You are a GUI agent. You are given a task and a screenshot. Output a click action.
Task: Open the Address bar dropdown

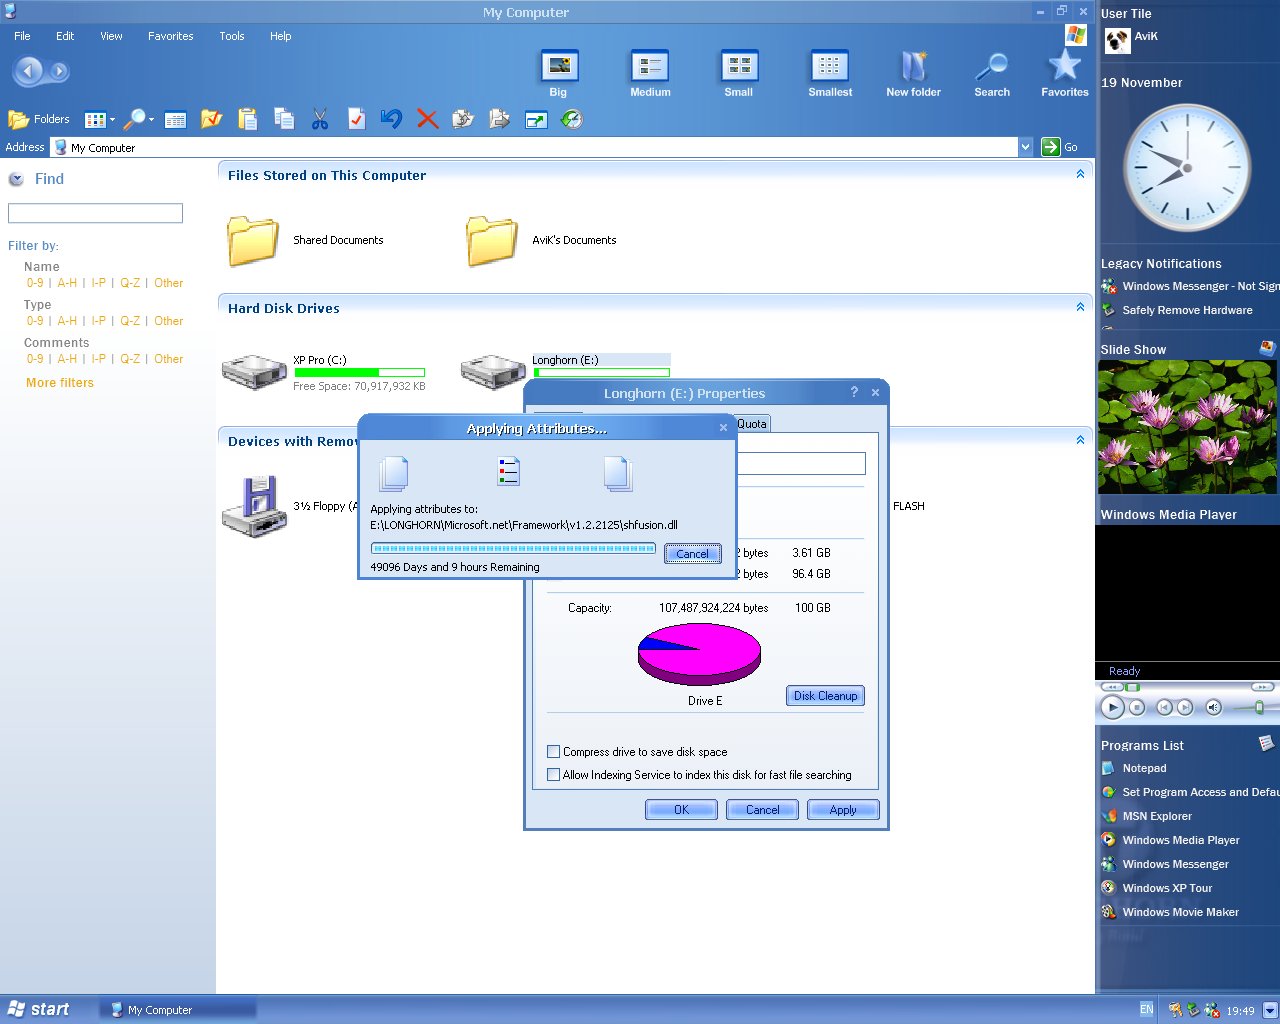[1025, 147]
